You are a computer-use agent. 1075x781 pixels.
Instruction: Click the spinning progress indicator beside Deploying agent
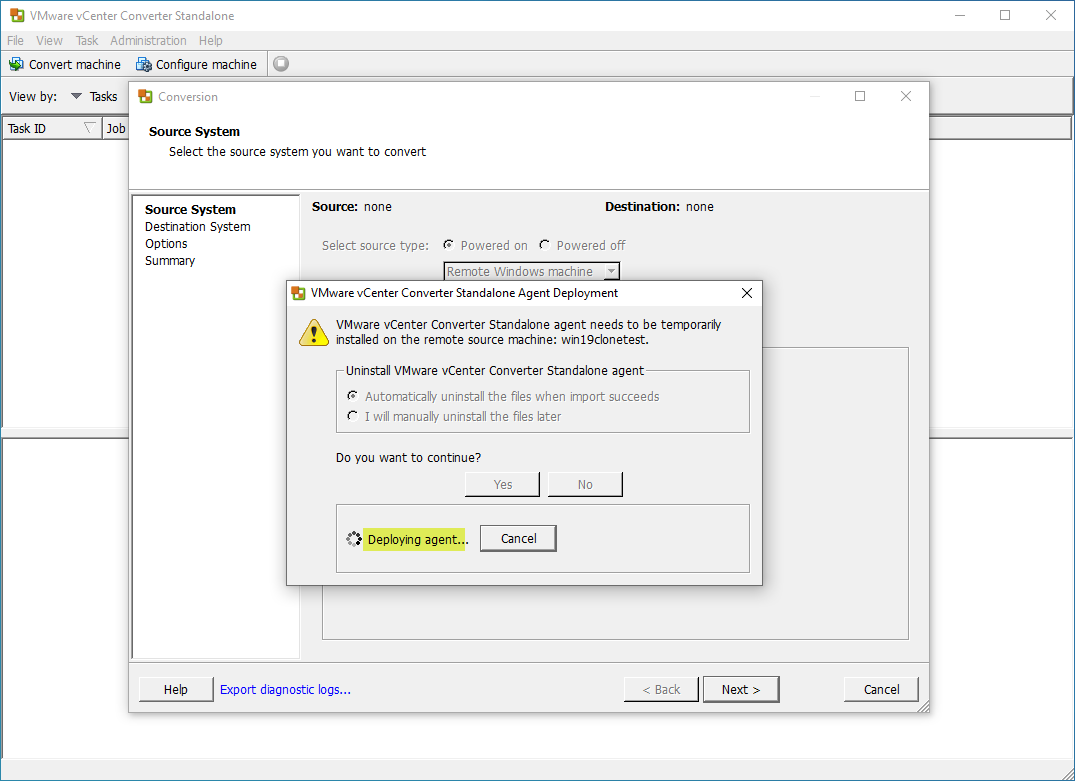pyautogui.click(x=354, y=540)
